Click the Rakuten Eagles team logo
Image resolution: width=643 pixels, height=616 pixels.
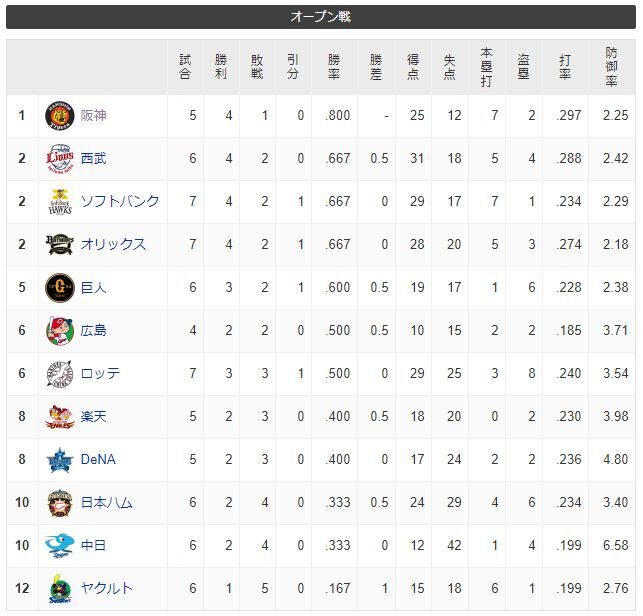[x=60, y=417]
